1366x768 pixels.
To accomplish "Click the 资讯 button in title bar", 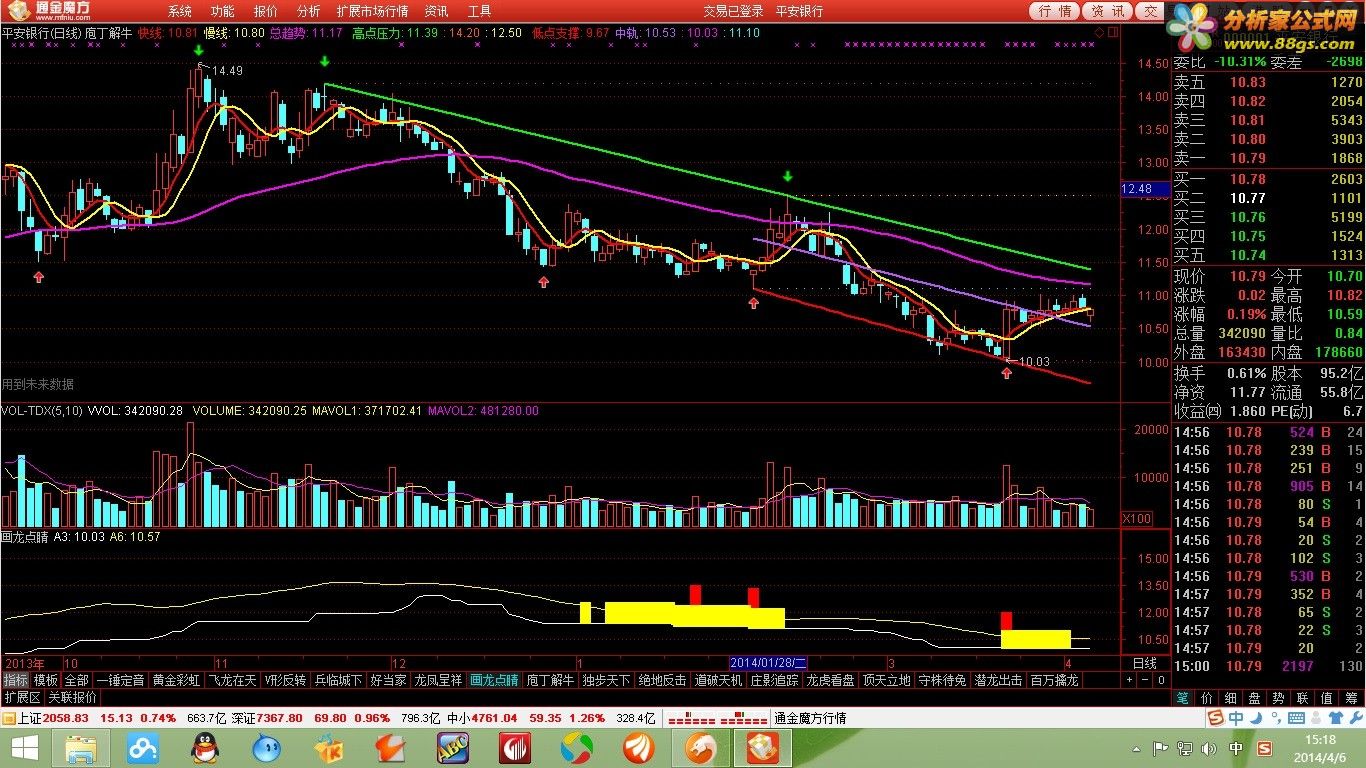I will click(1107, 11).
